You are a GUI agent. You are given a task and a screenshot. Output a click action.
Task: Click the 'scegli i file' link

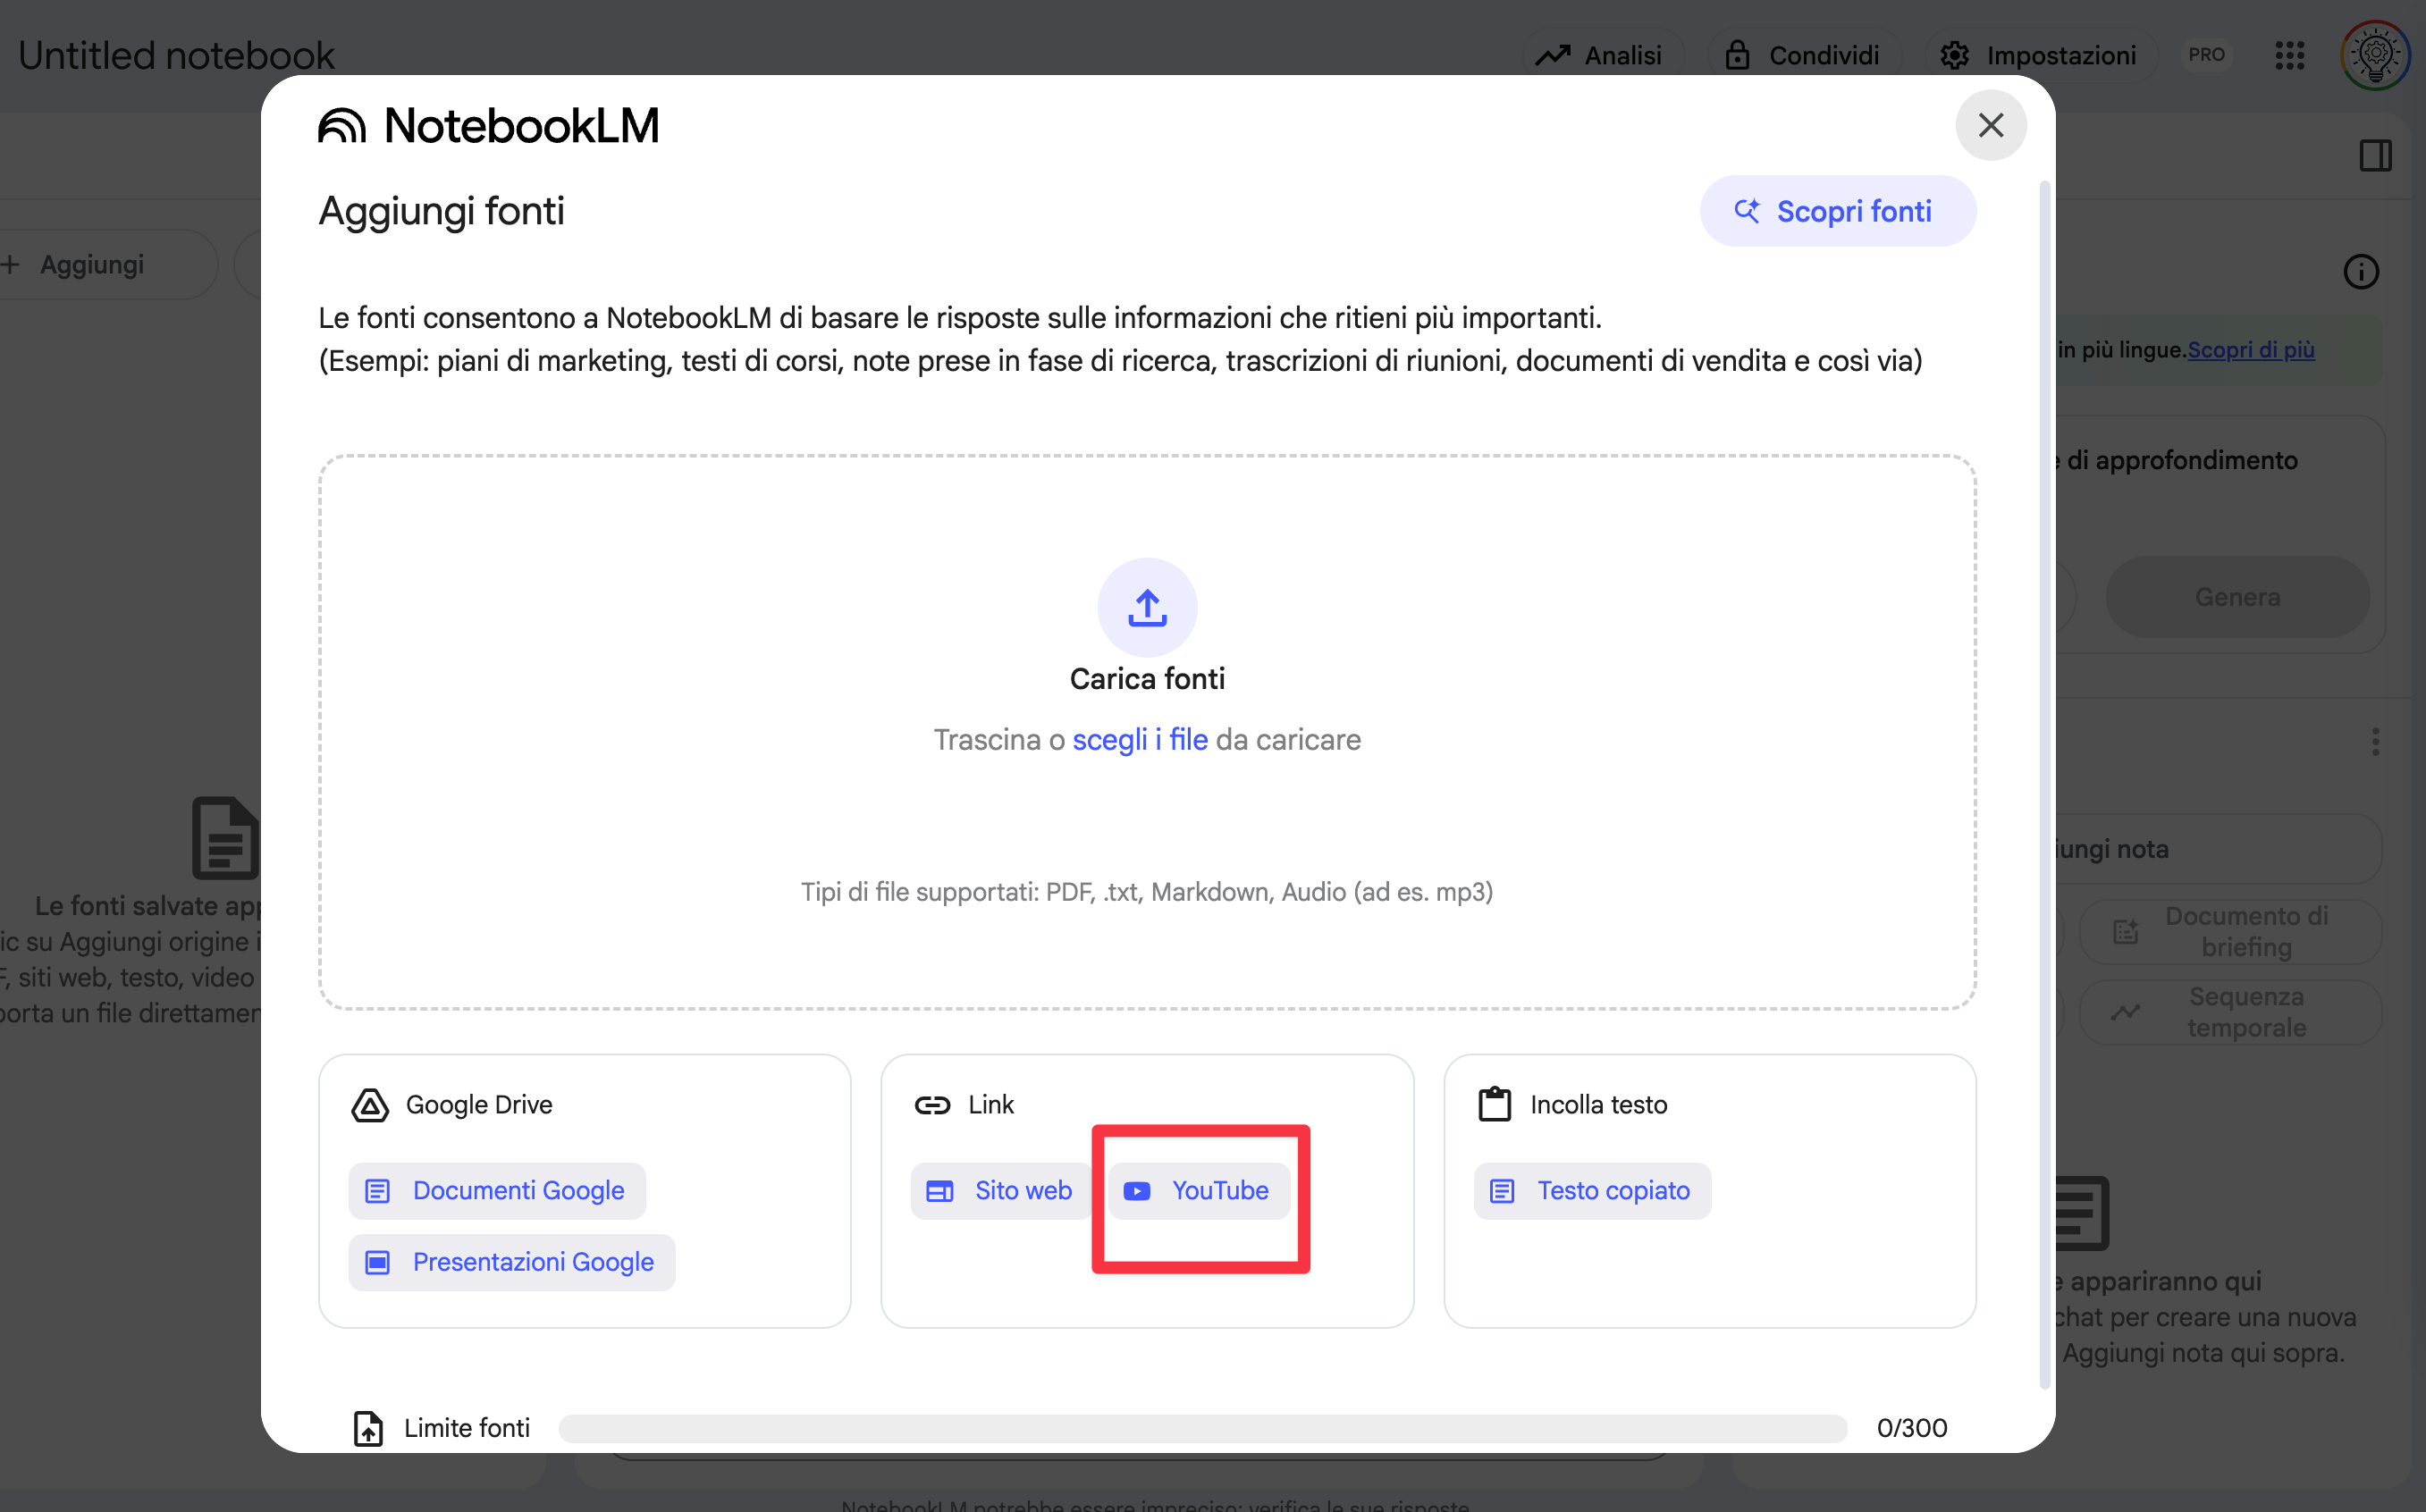1139,739
